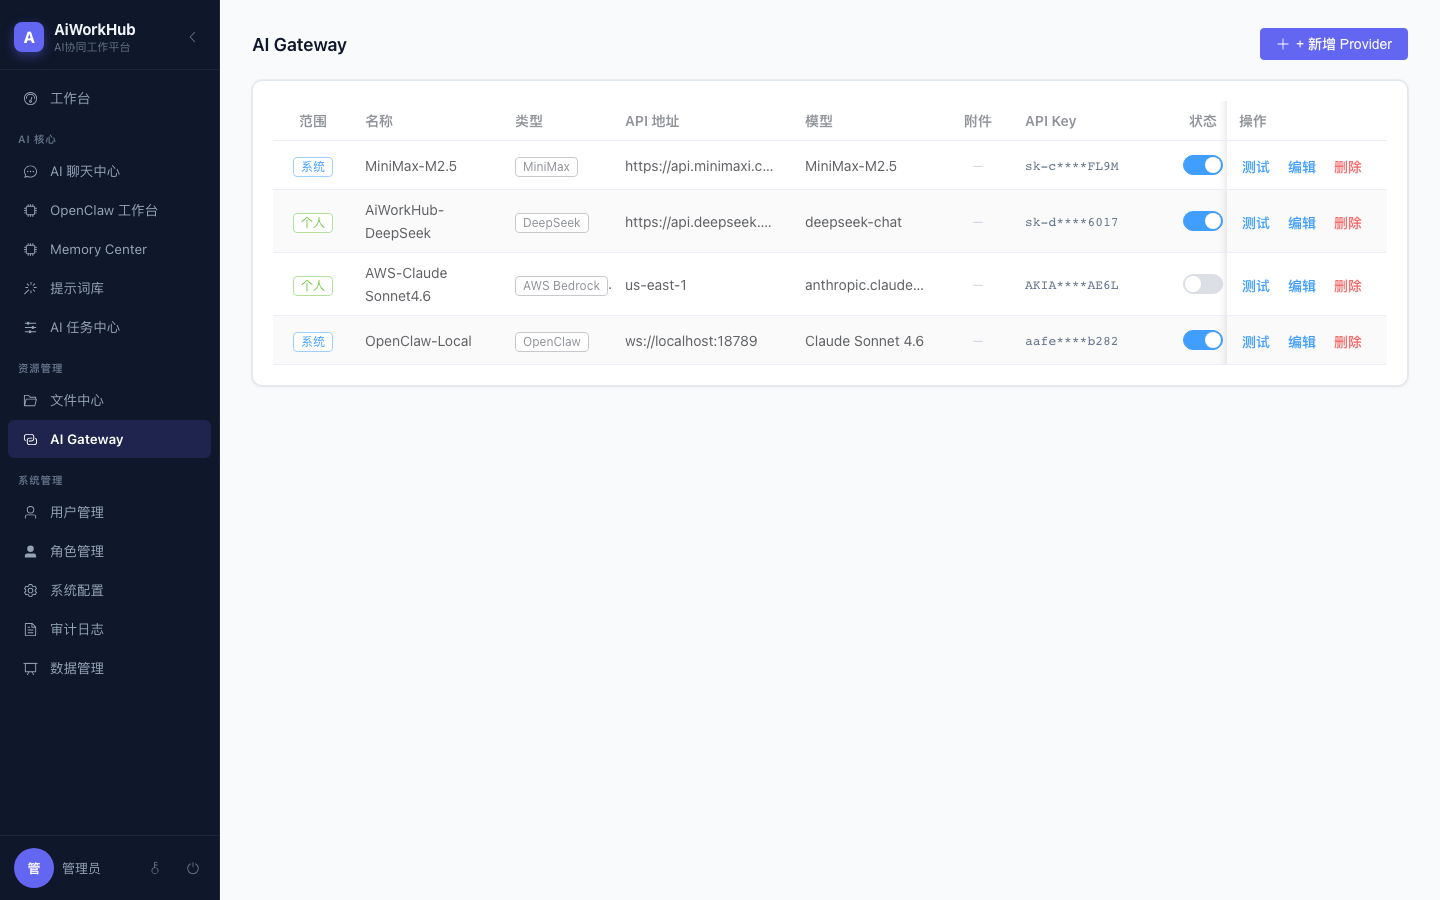Click the key icon beside 管理员
Viewport: 1440px width, 900px height.
pos(155,868)
